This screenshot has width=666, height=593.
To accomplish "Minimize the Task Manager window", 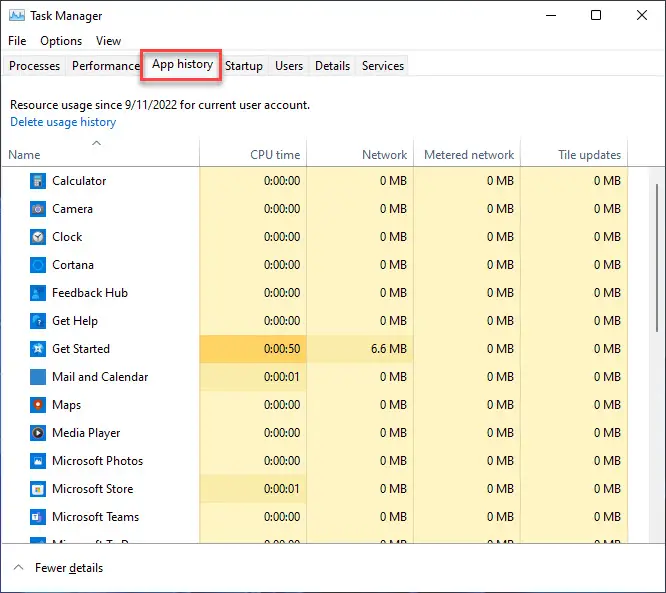I will pyautogui.click(x=551, y=16).
